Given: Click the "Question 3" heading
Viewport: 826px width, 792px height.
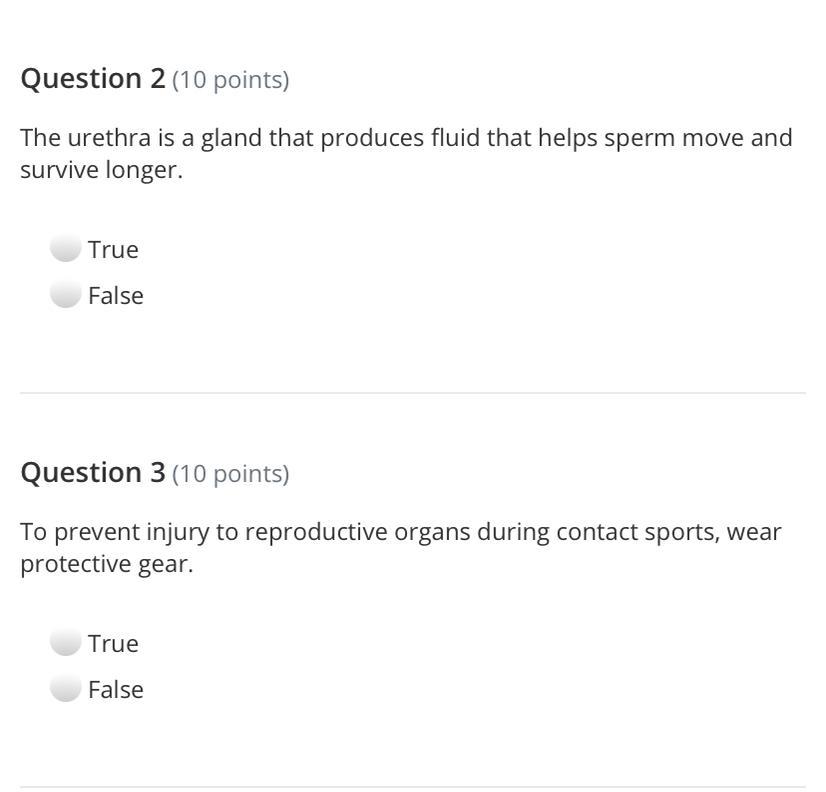Looking at the screenshot, I should tap(93, 472).
